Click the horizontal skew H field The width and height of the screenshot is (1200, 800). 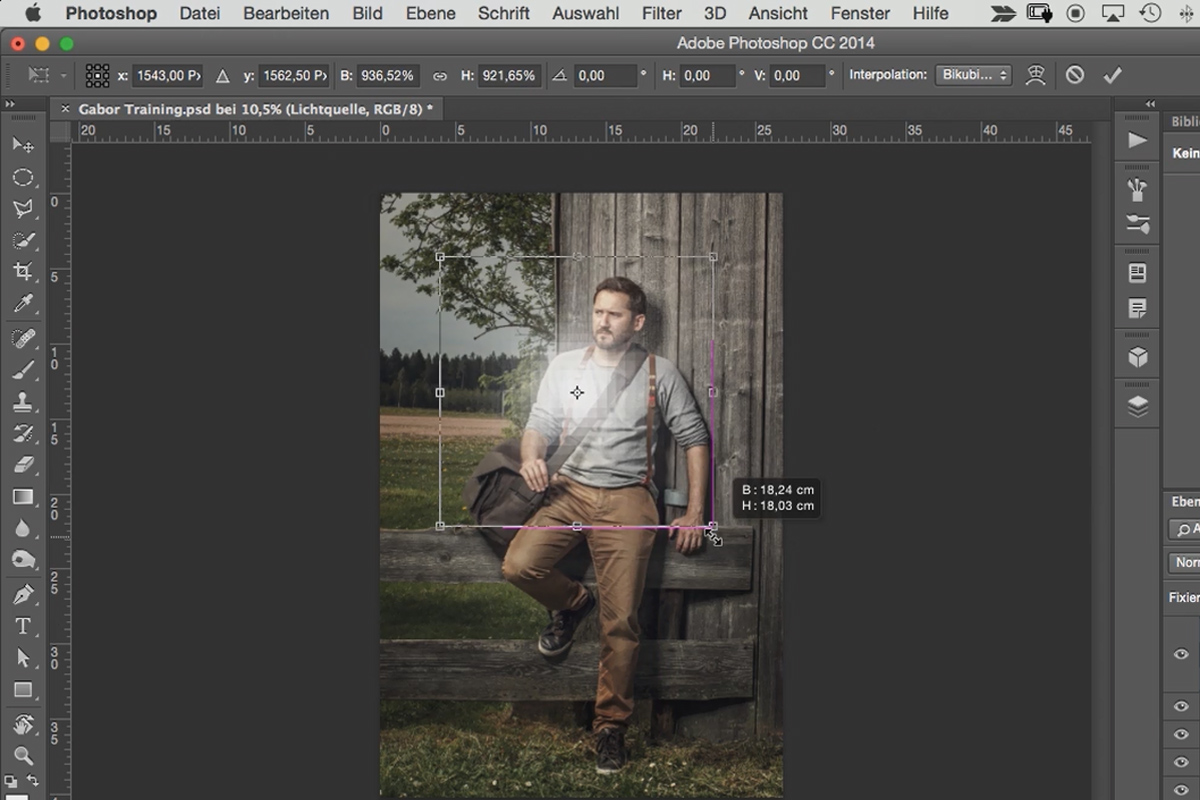pos(709,75)
